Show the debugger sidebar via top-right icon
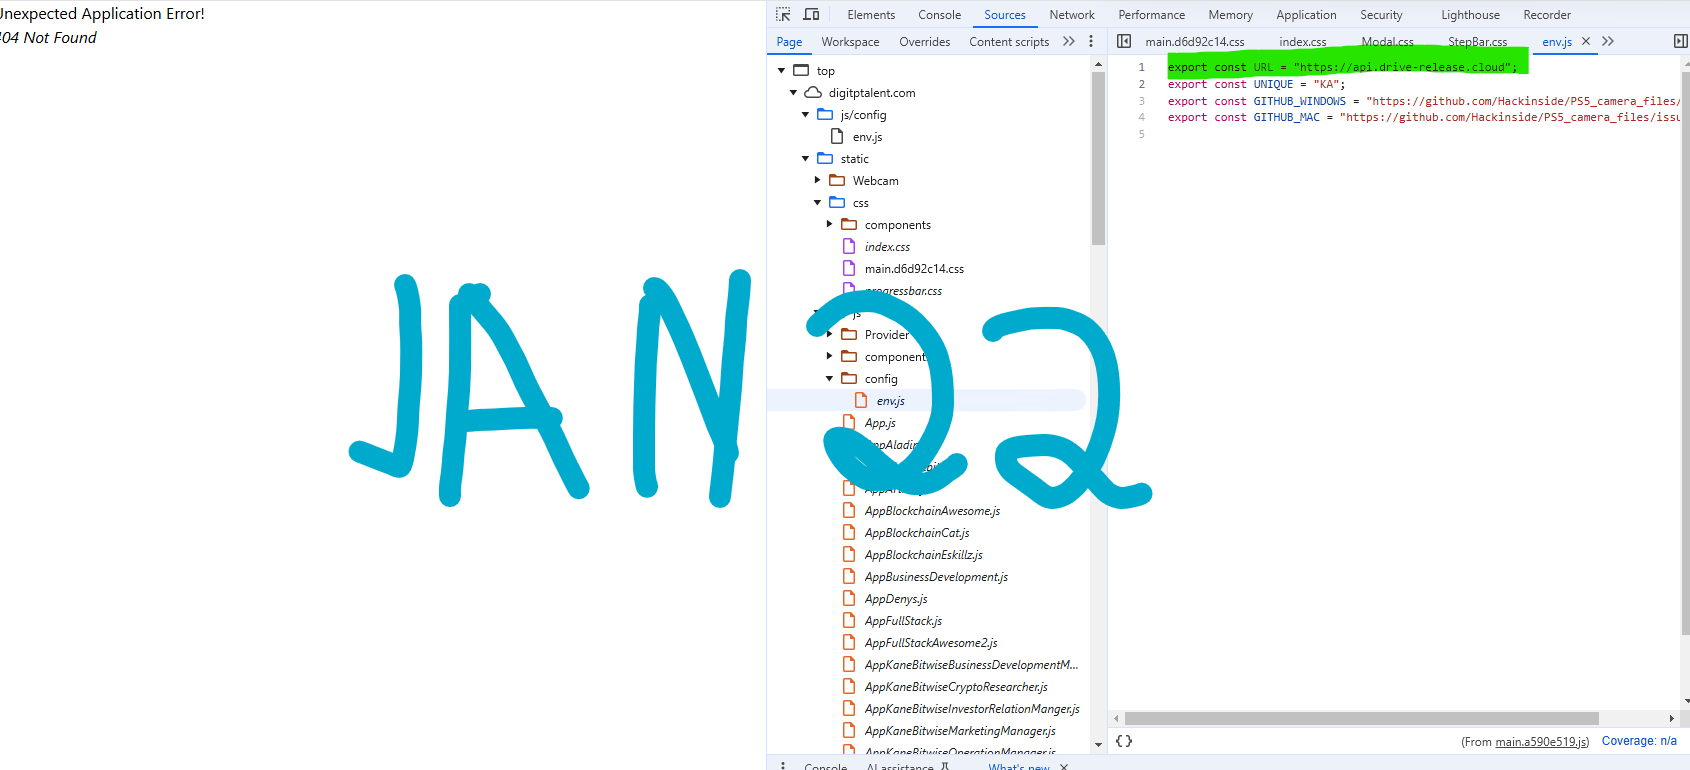The height and width of the screenshot is (770, 1690). pos(1680,41)
